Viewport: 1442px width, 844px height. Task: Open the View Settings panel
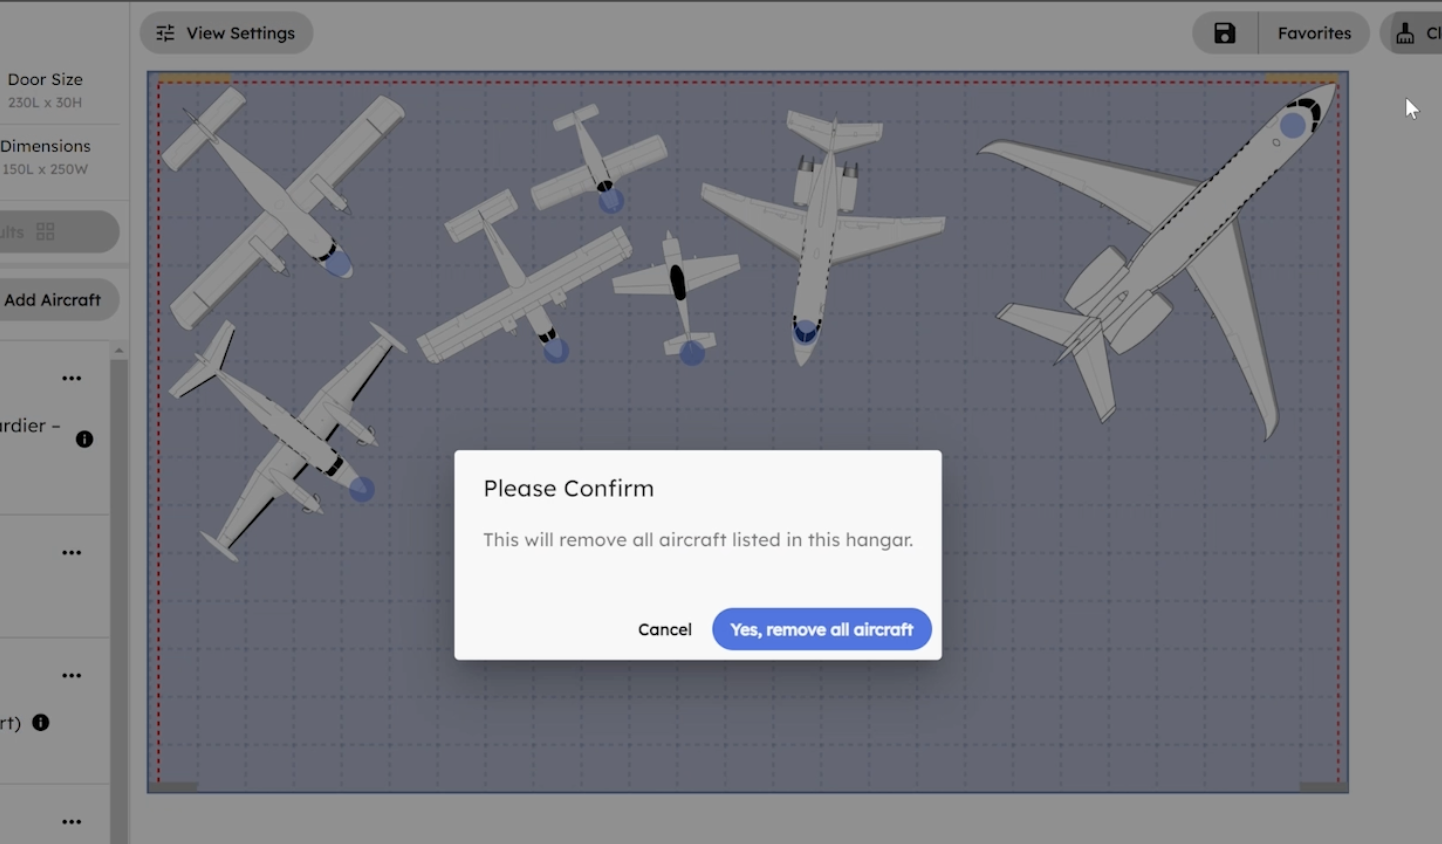tap(226, 33)
